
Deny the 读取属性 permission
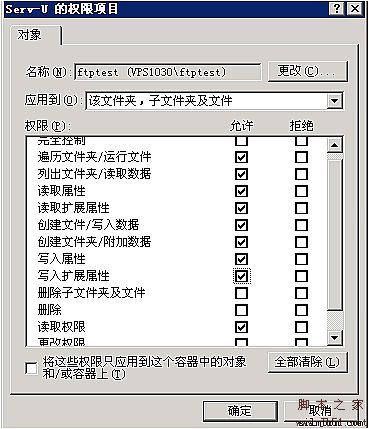[301, 191]
